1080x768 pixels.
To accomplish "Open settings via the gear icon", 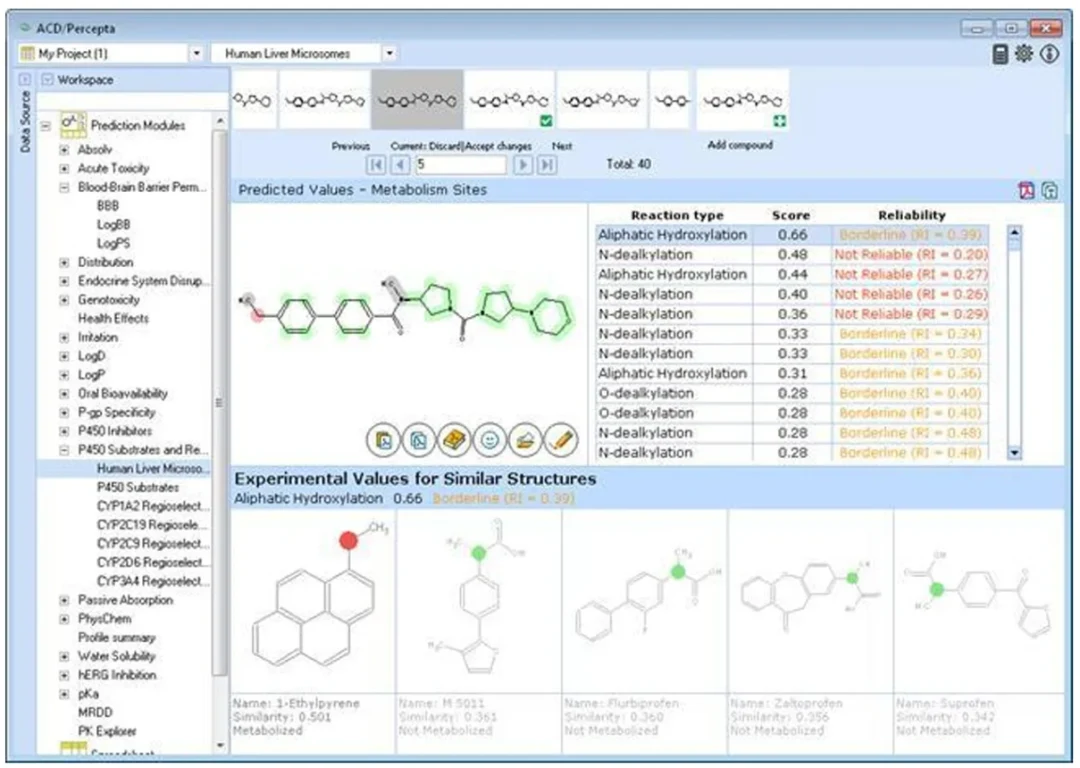I will (1024, 53).
